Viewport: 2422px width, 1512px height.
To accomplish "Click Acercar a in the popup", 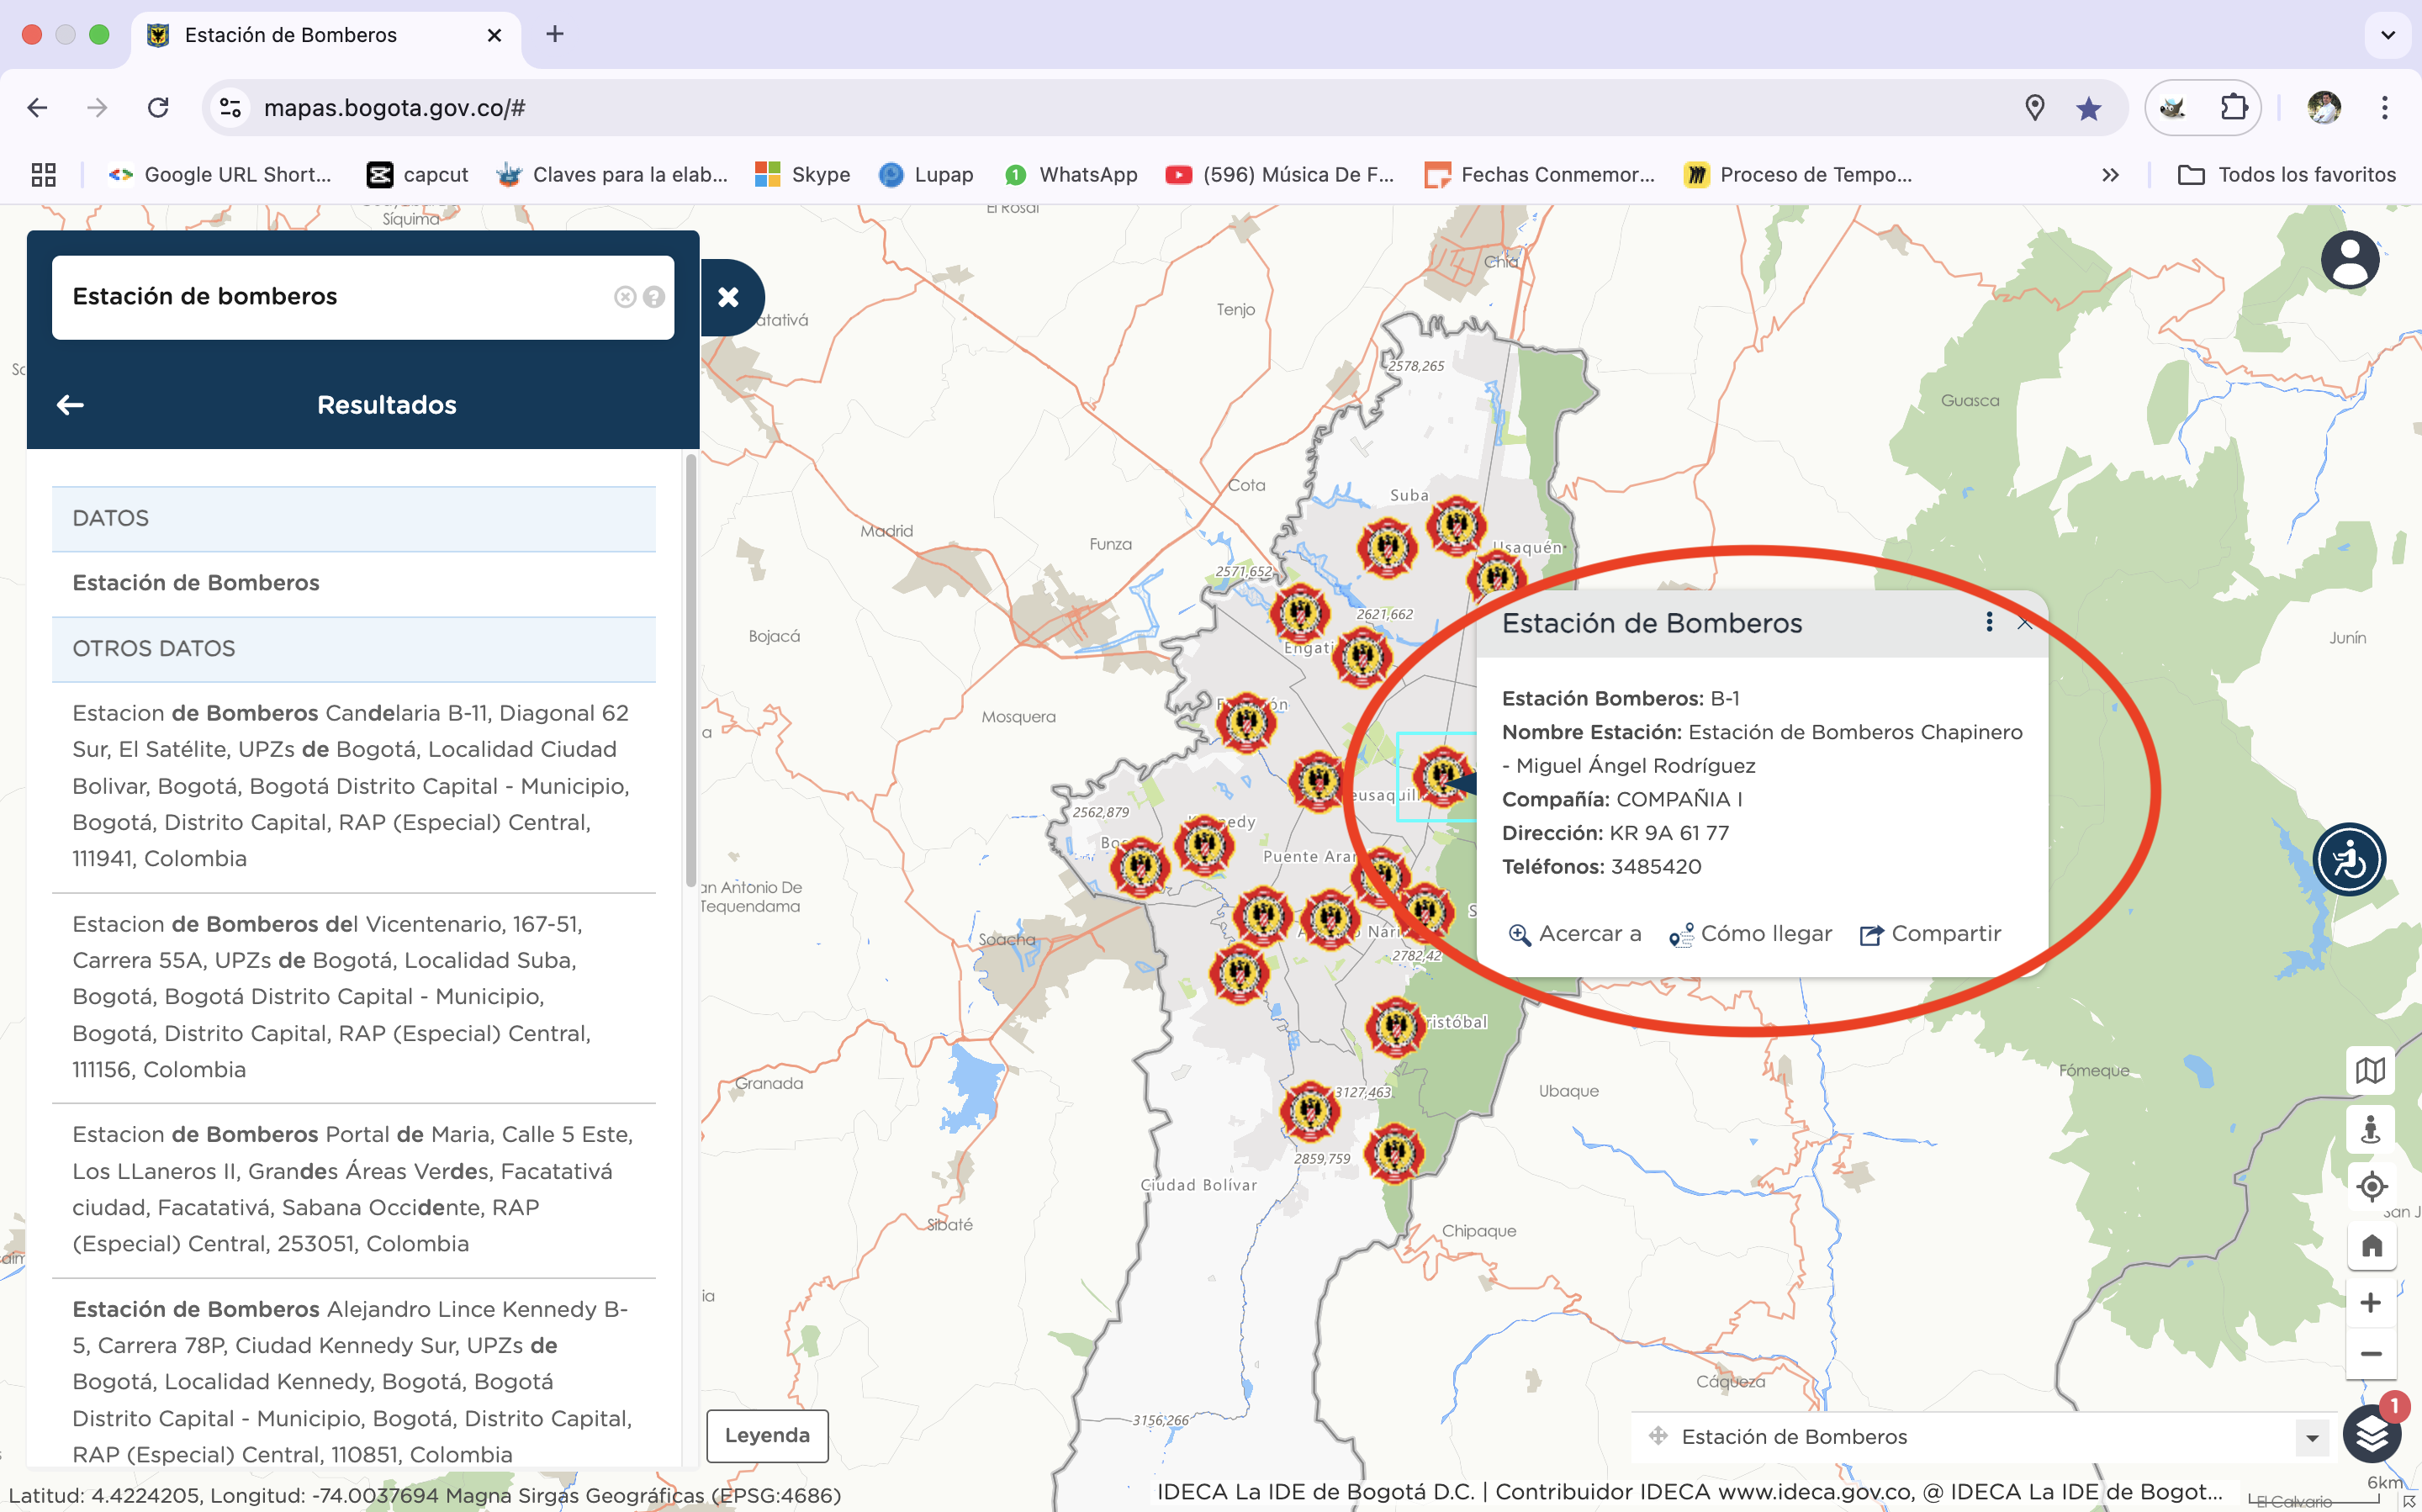I will (x=1575, y=934).
